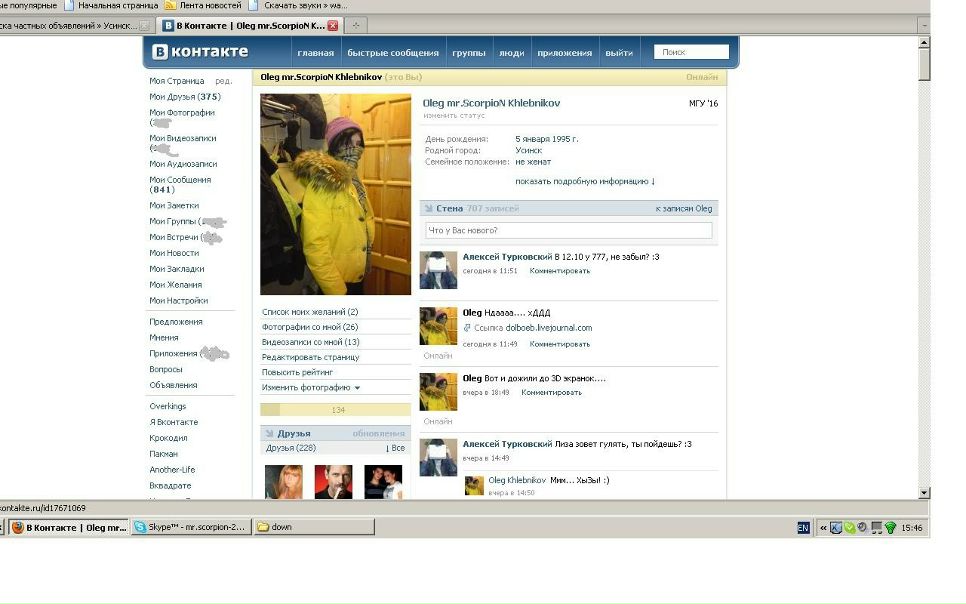The width and height of the screenshot is (966, 604).
Task: Open 'быстрые сообщения' in top menu
Action: [392, 53]
